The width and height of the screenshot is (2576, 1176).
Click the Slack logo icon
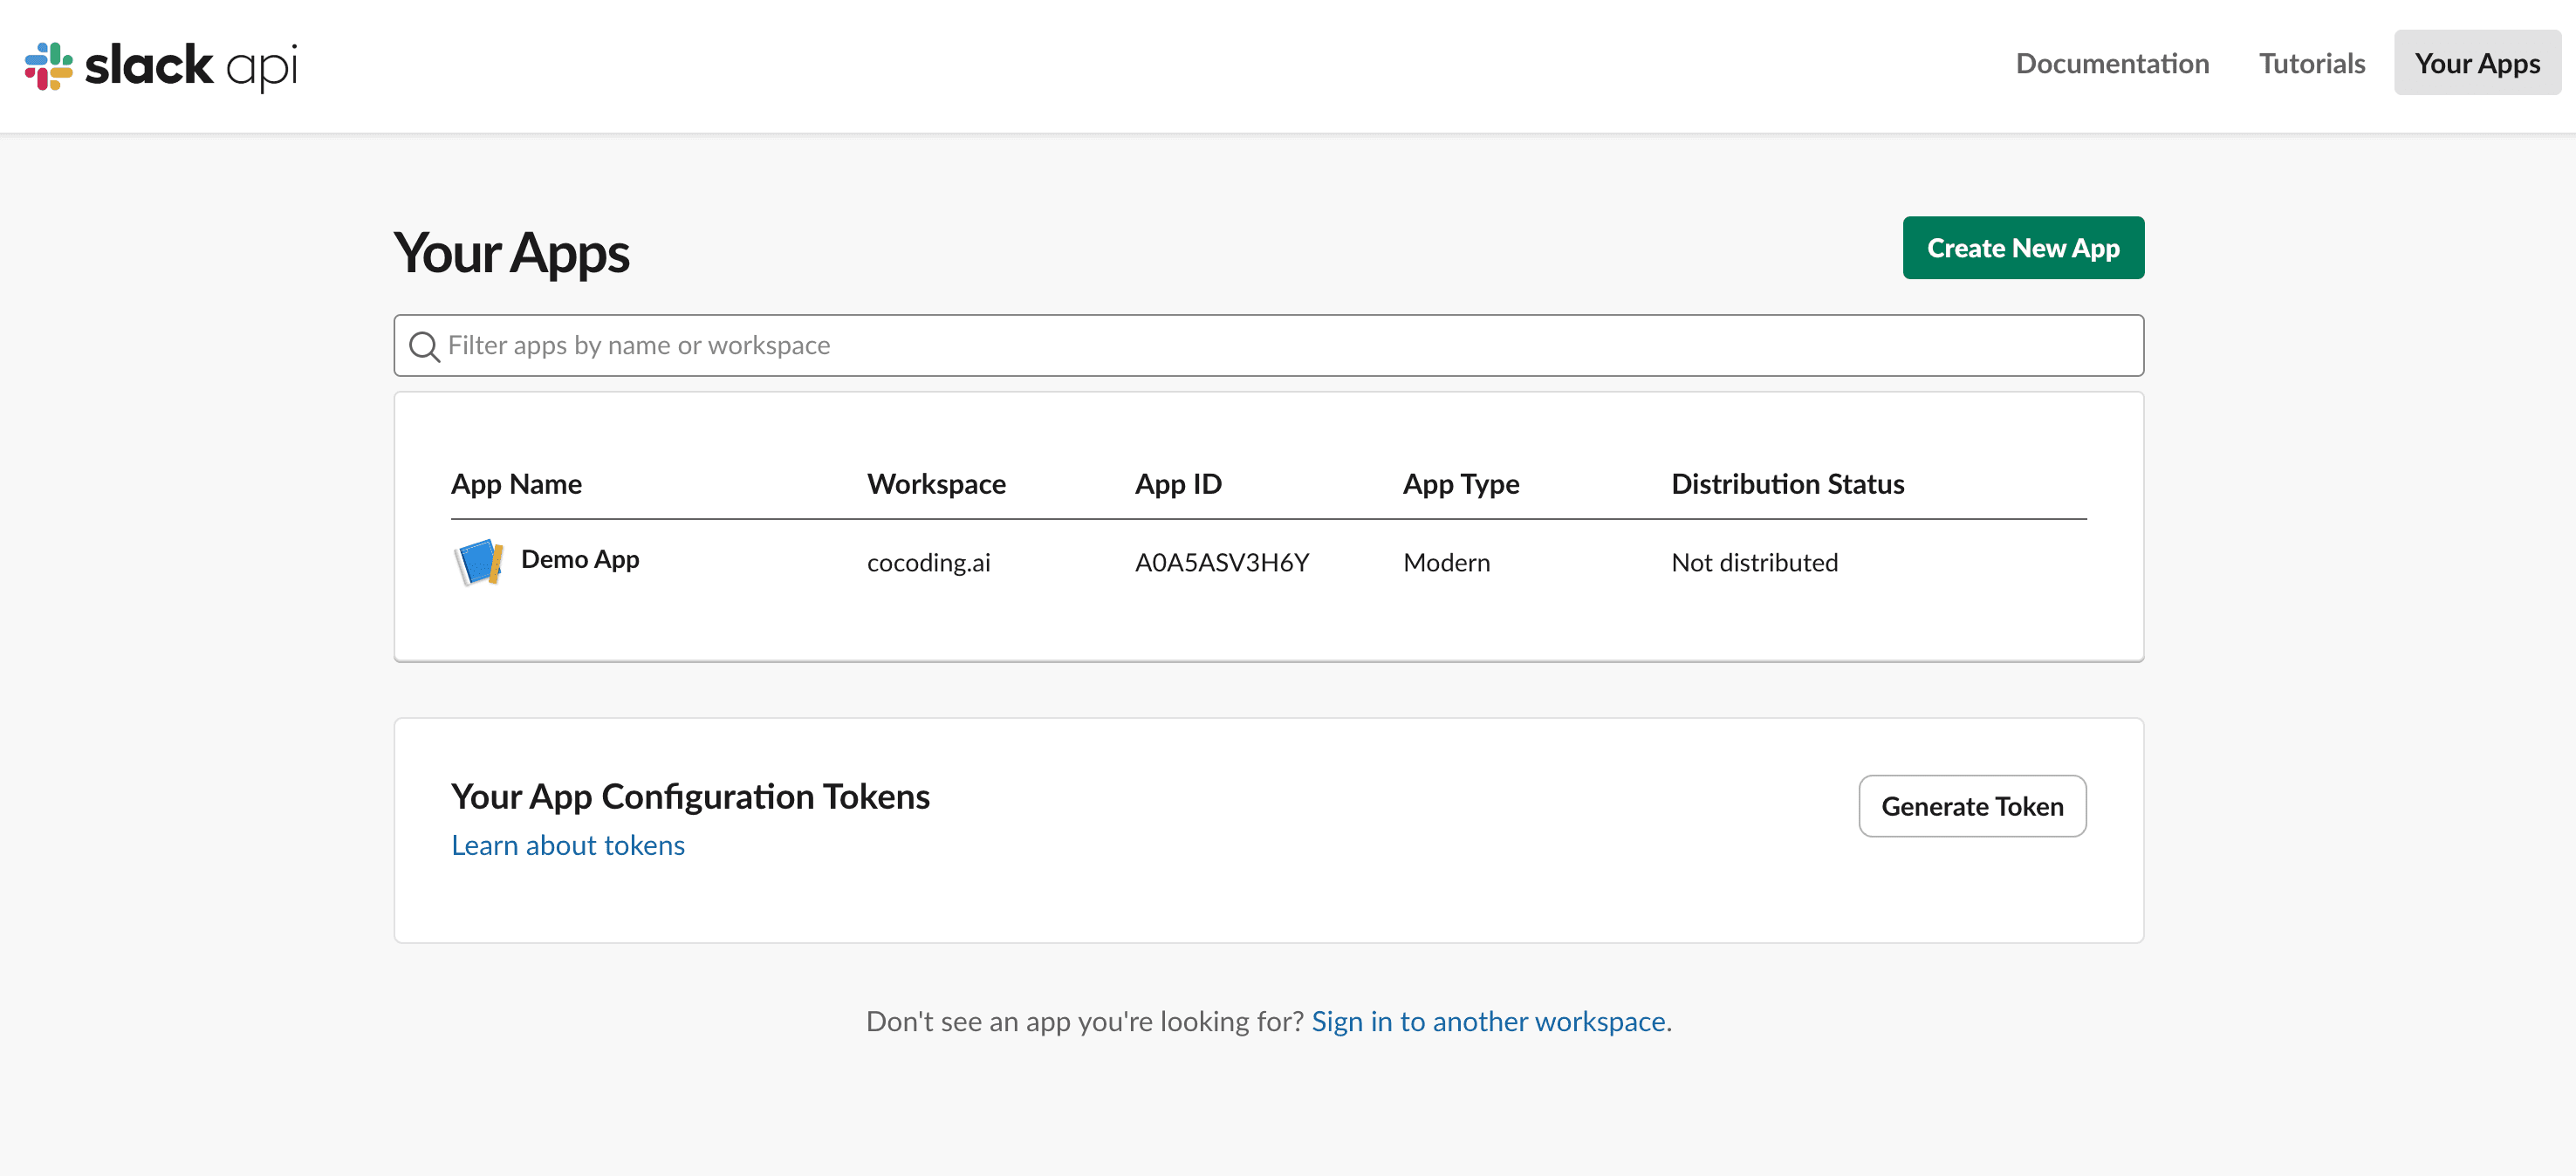pyautogui.click(x=49, y=66)
